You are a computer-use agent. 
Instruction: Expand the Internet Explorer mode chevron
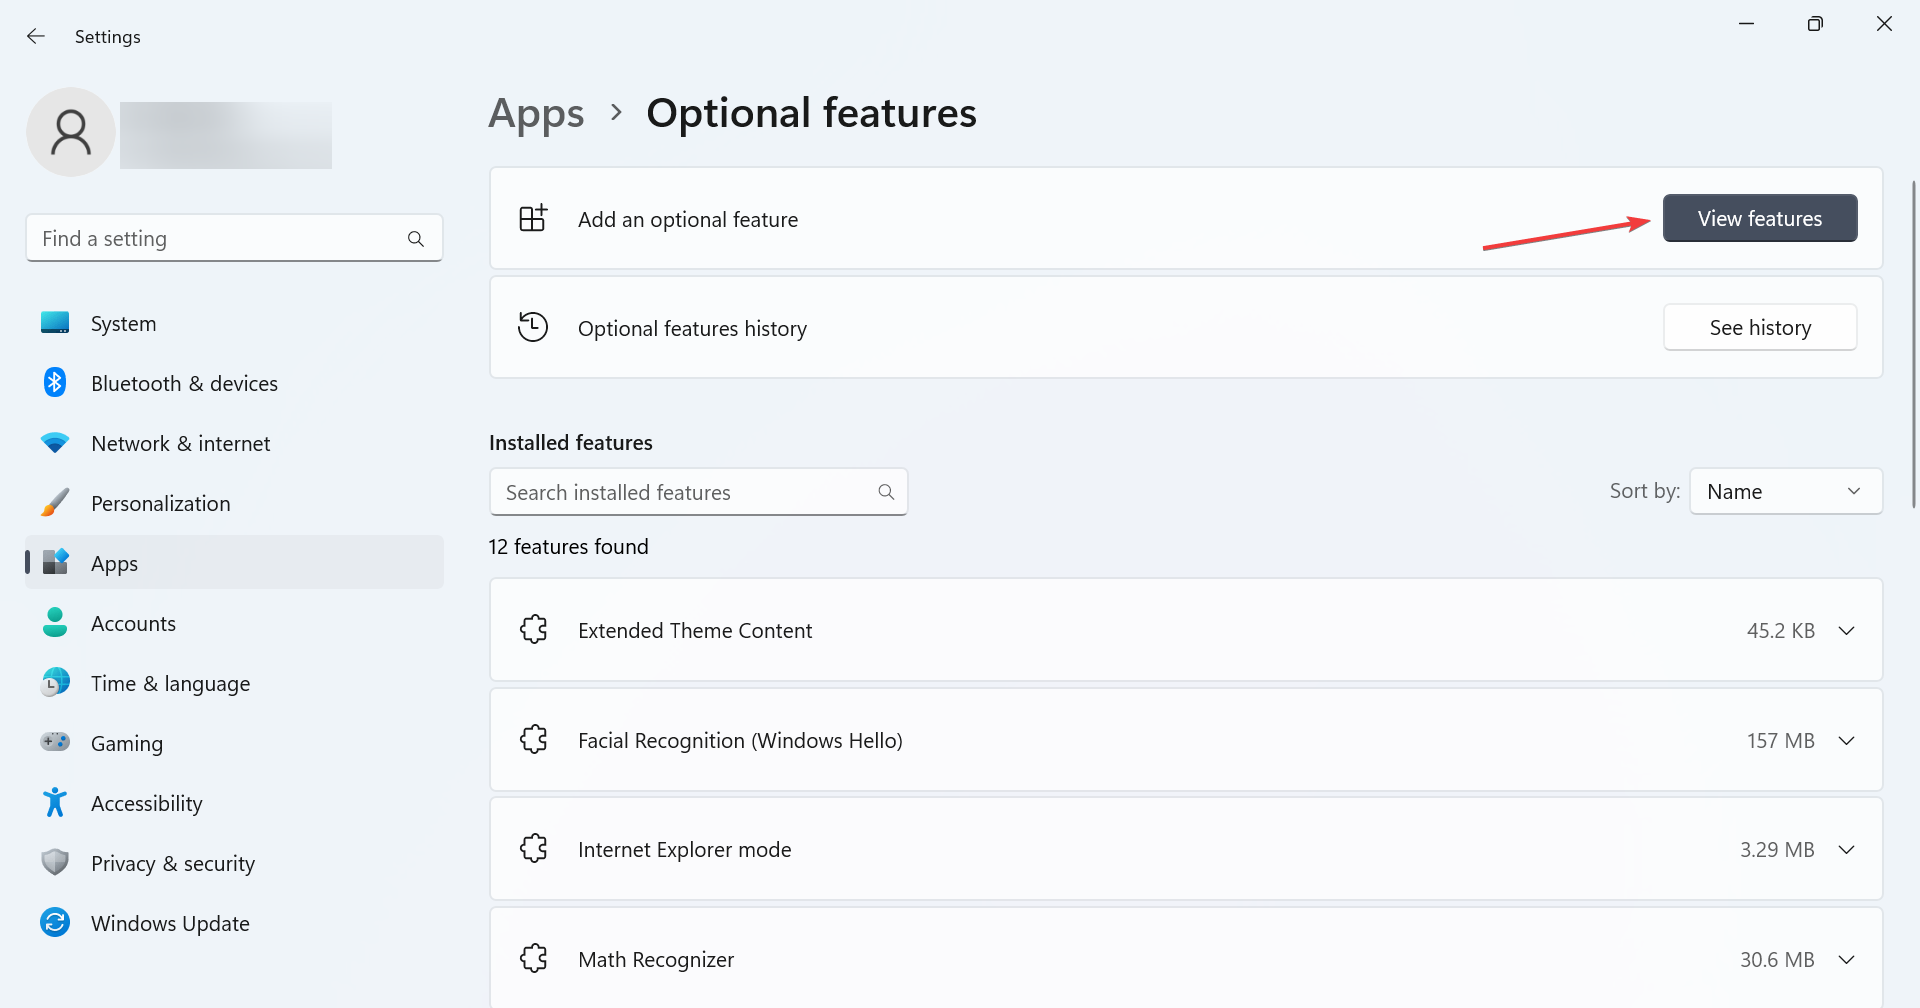coord(1846,850)
